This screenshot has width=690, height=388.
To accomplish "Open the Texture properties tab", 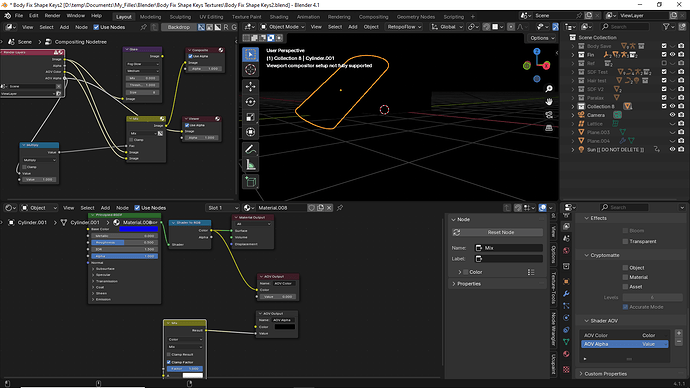I will [x=566, y=369].
